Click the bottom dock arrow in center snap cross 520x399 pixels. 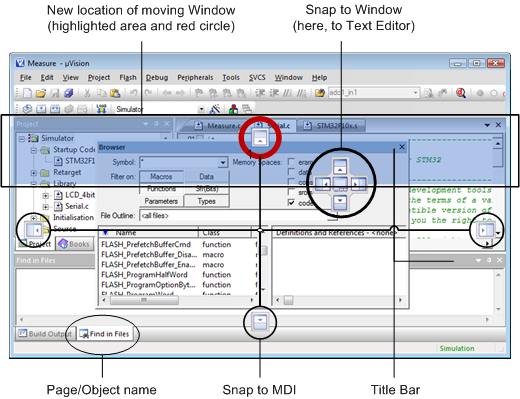point(340,202)
